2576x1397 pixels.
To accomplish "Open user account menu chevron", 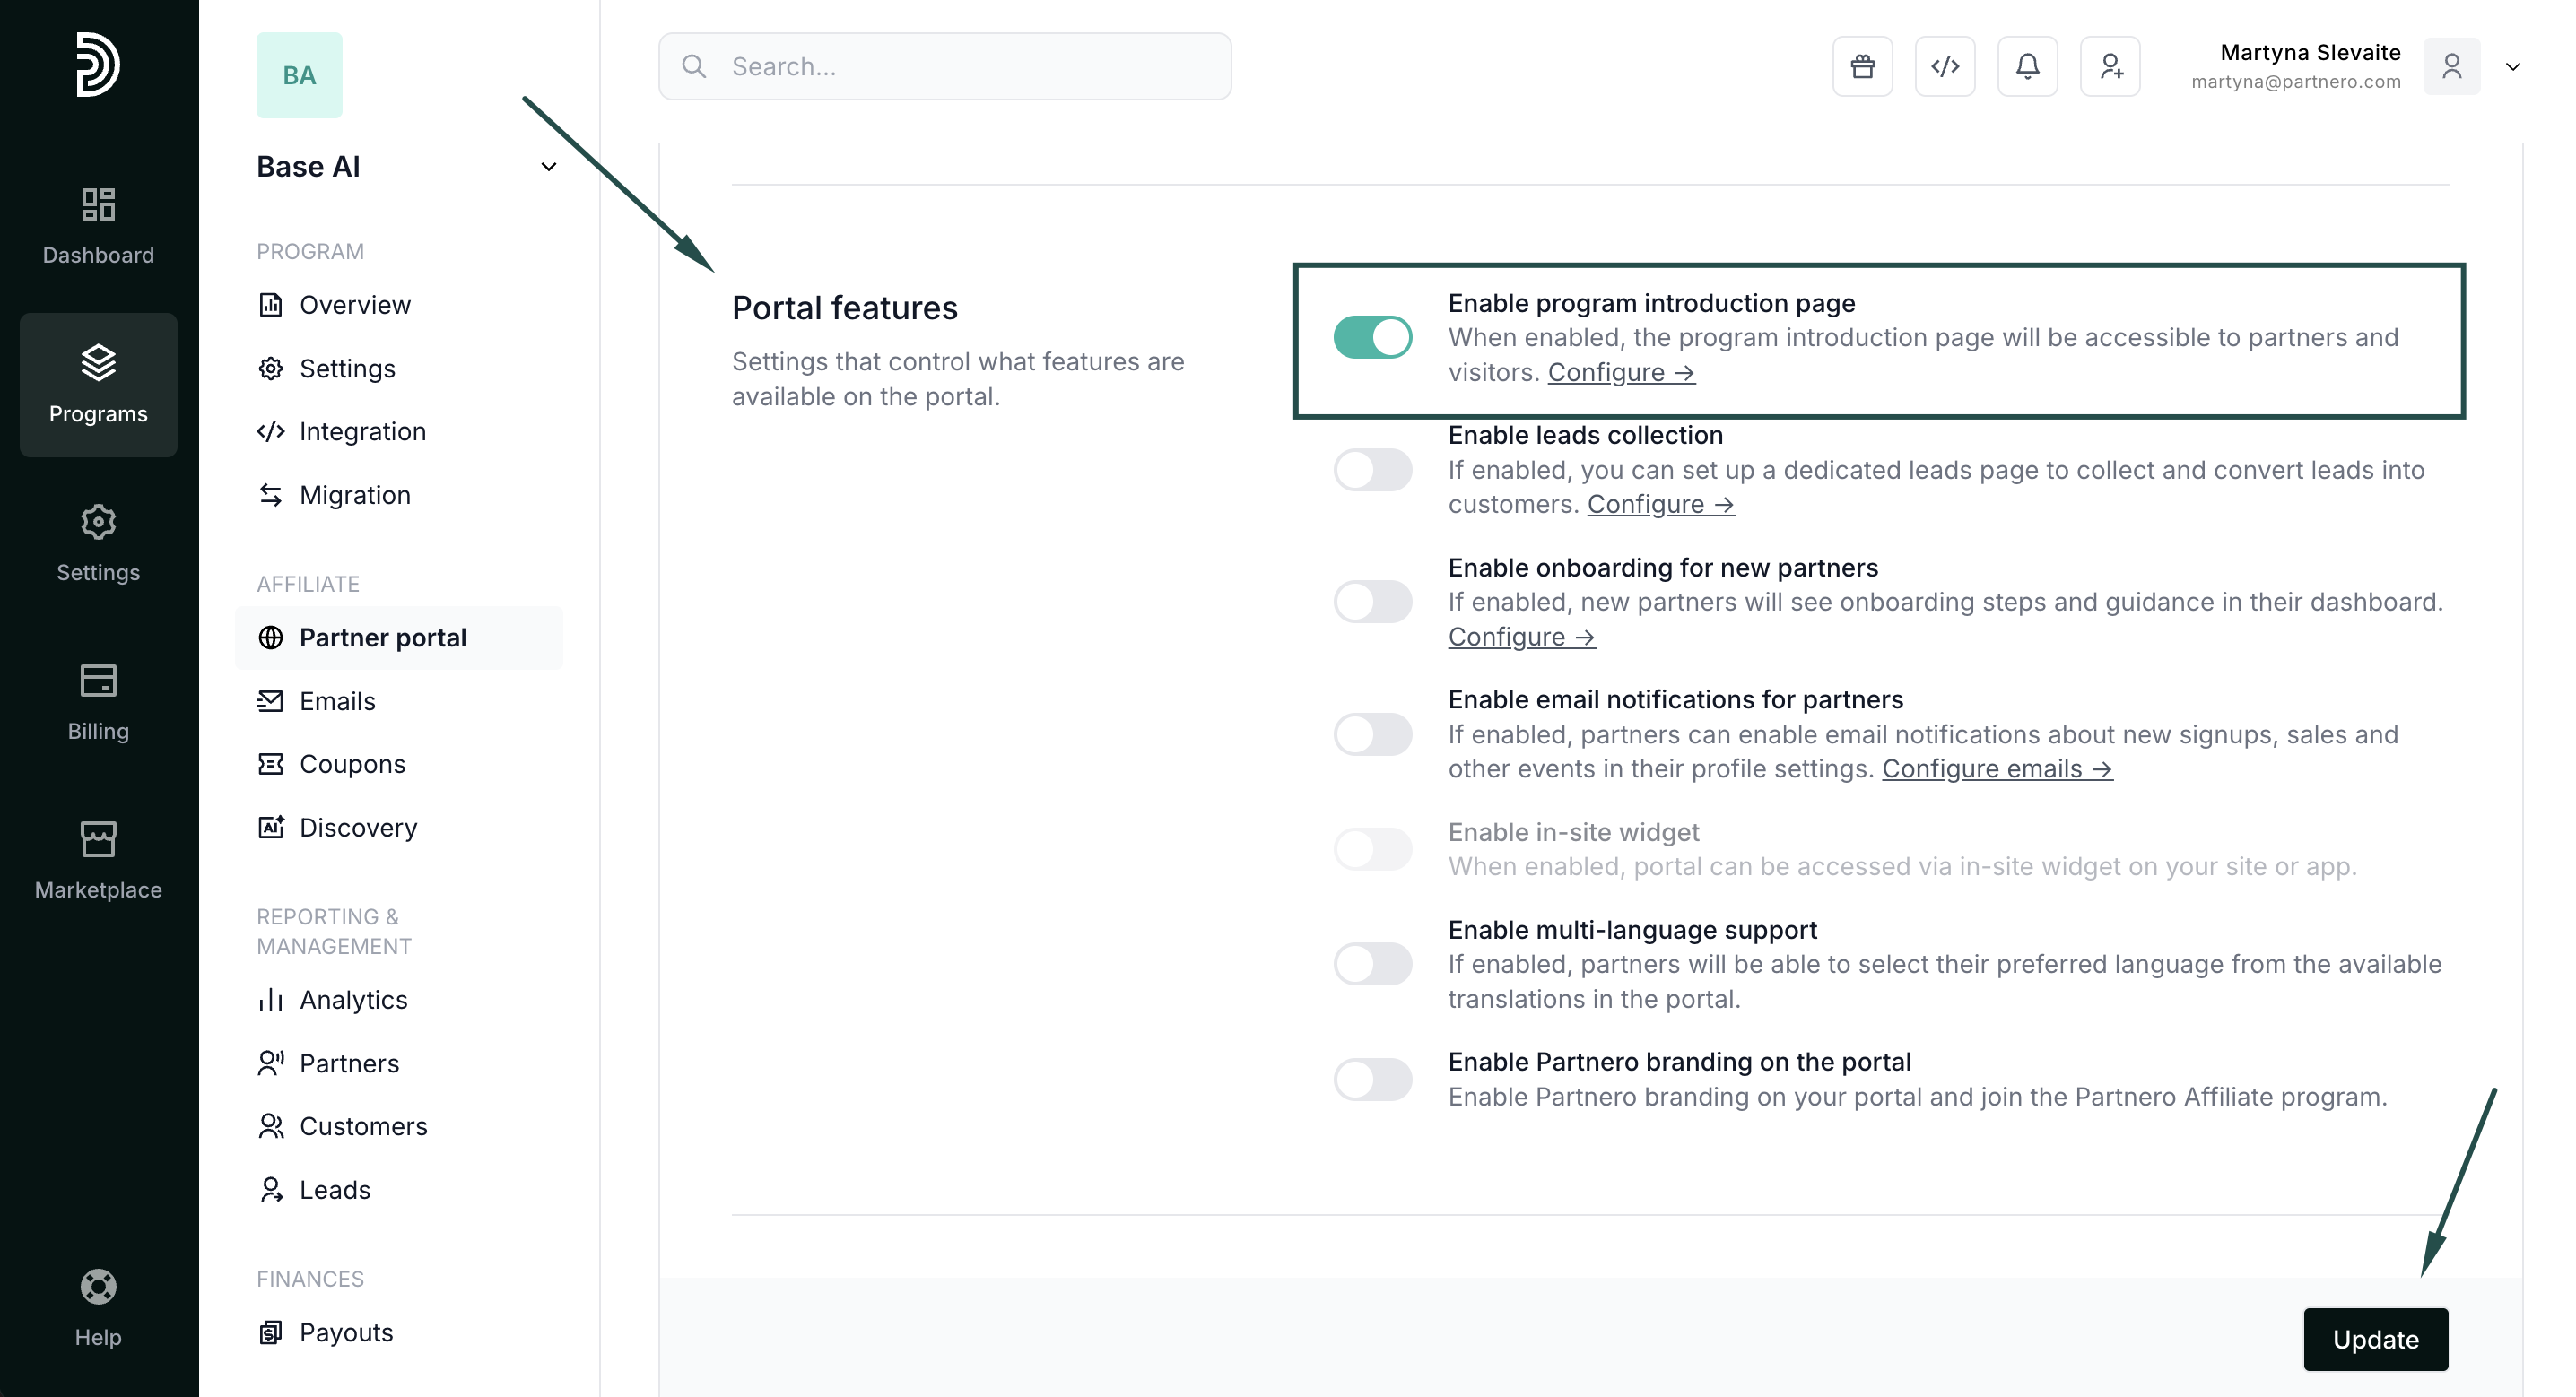I will [2512, 67].
